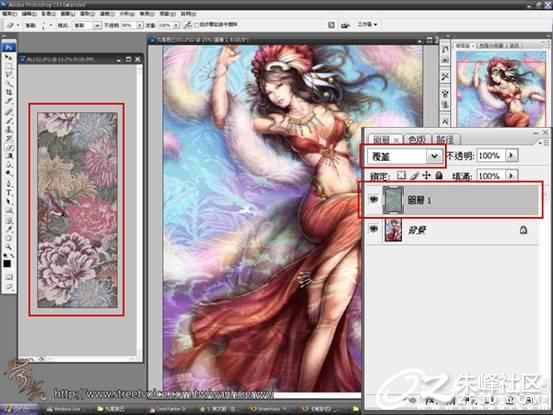553x415 pixels.
Task: Select the Hand tool
Action: click(x=8, y=238)
